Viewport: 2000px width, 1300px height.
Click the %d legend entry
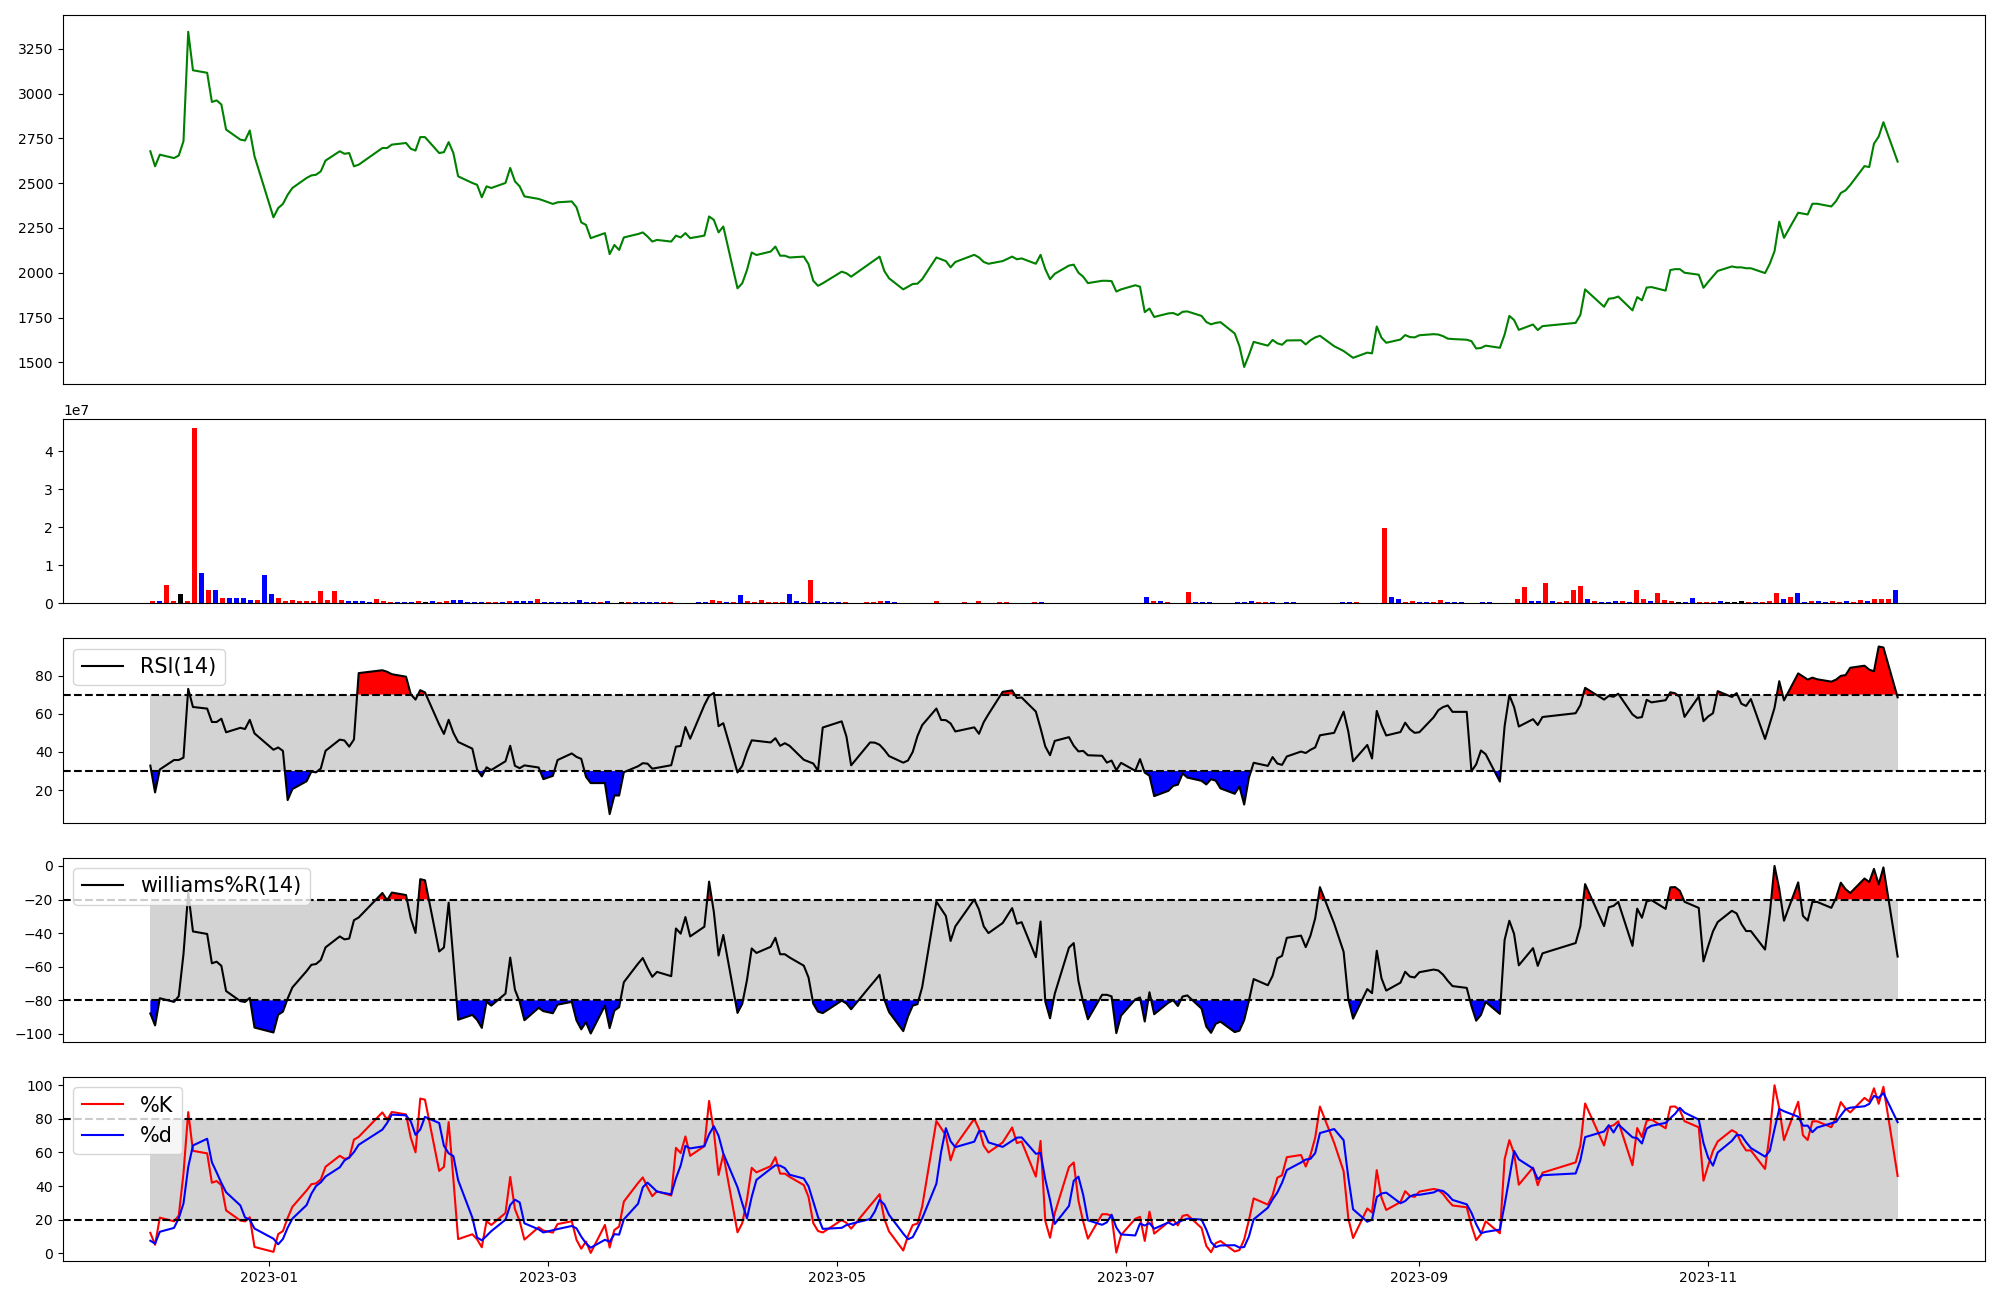click(155, 1135)
